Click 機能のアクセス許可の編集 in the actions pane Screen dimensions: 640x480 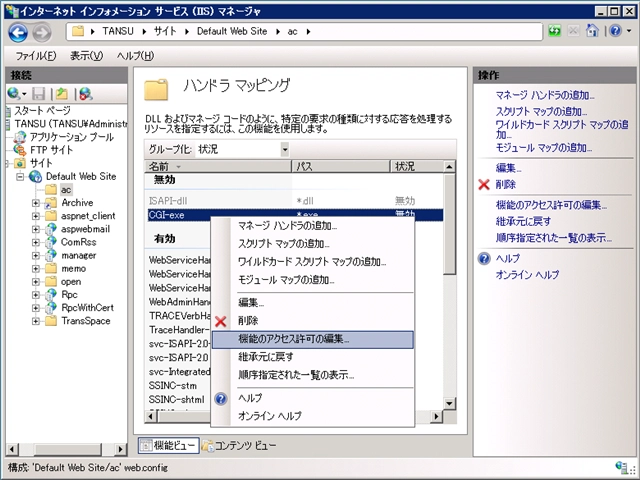click(551, 205)
